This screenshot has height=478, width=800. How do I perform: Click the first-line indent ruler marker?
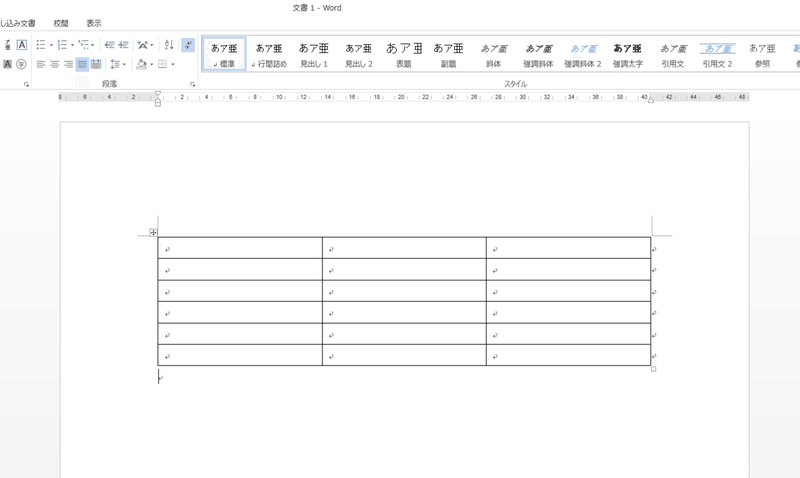[158, 93]
